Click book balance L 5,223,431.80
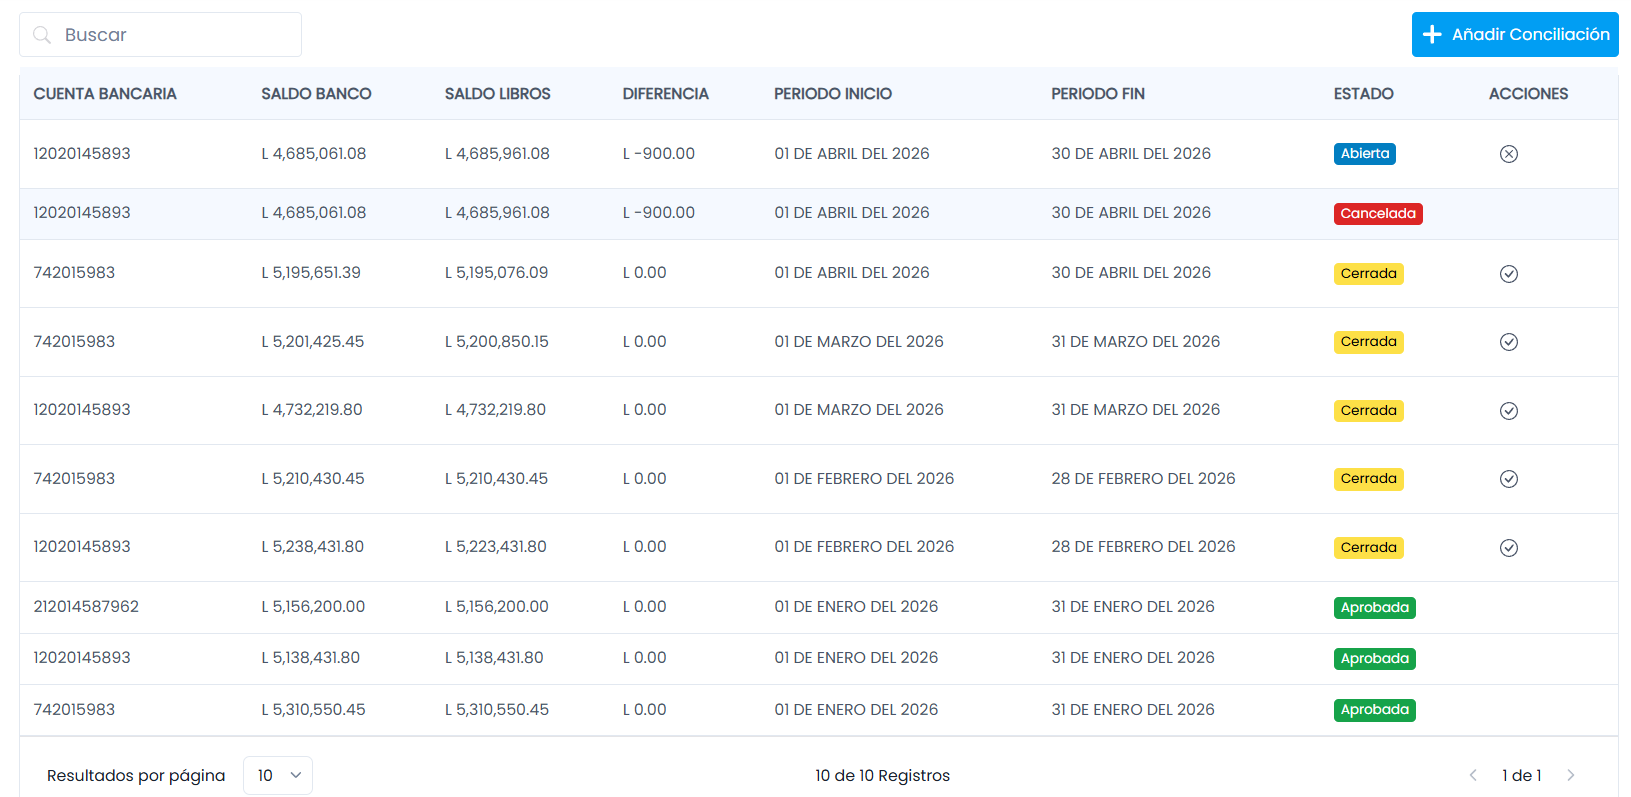The width and height of the screenshot is (1631, 797). [496, 547]
